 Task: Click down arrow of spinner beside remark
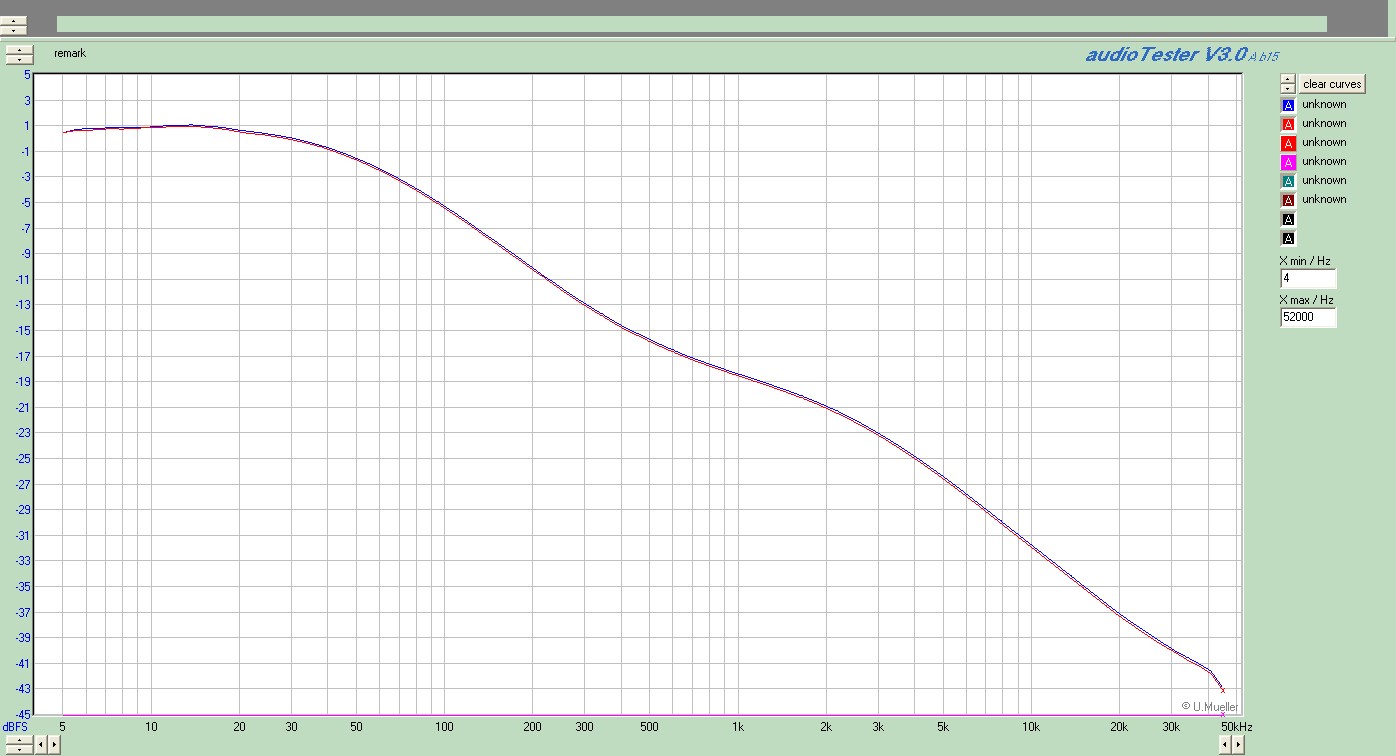20,59
